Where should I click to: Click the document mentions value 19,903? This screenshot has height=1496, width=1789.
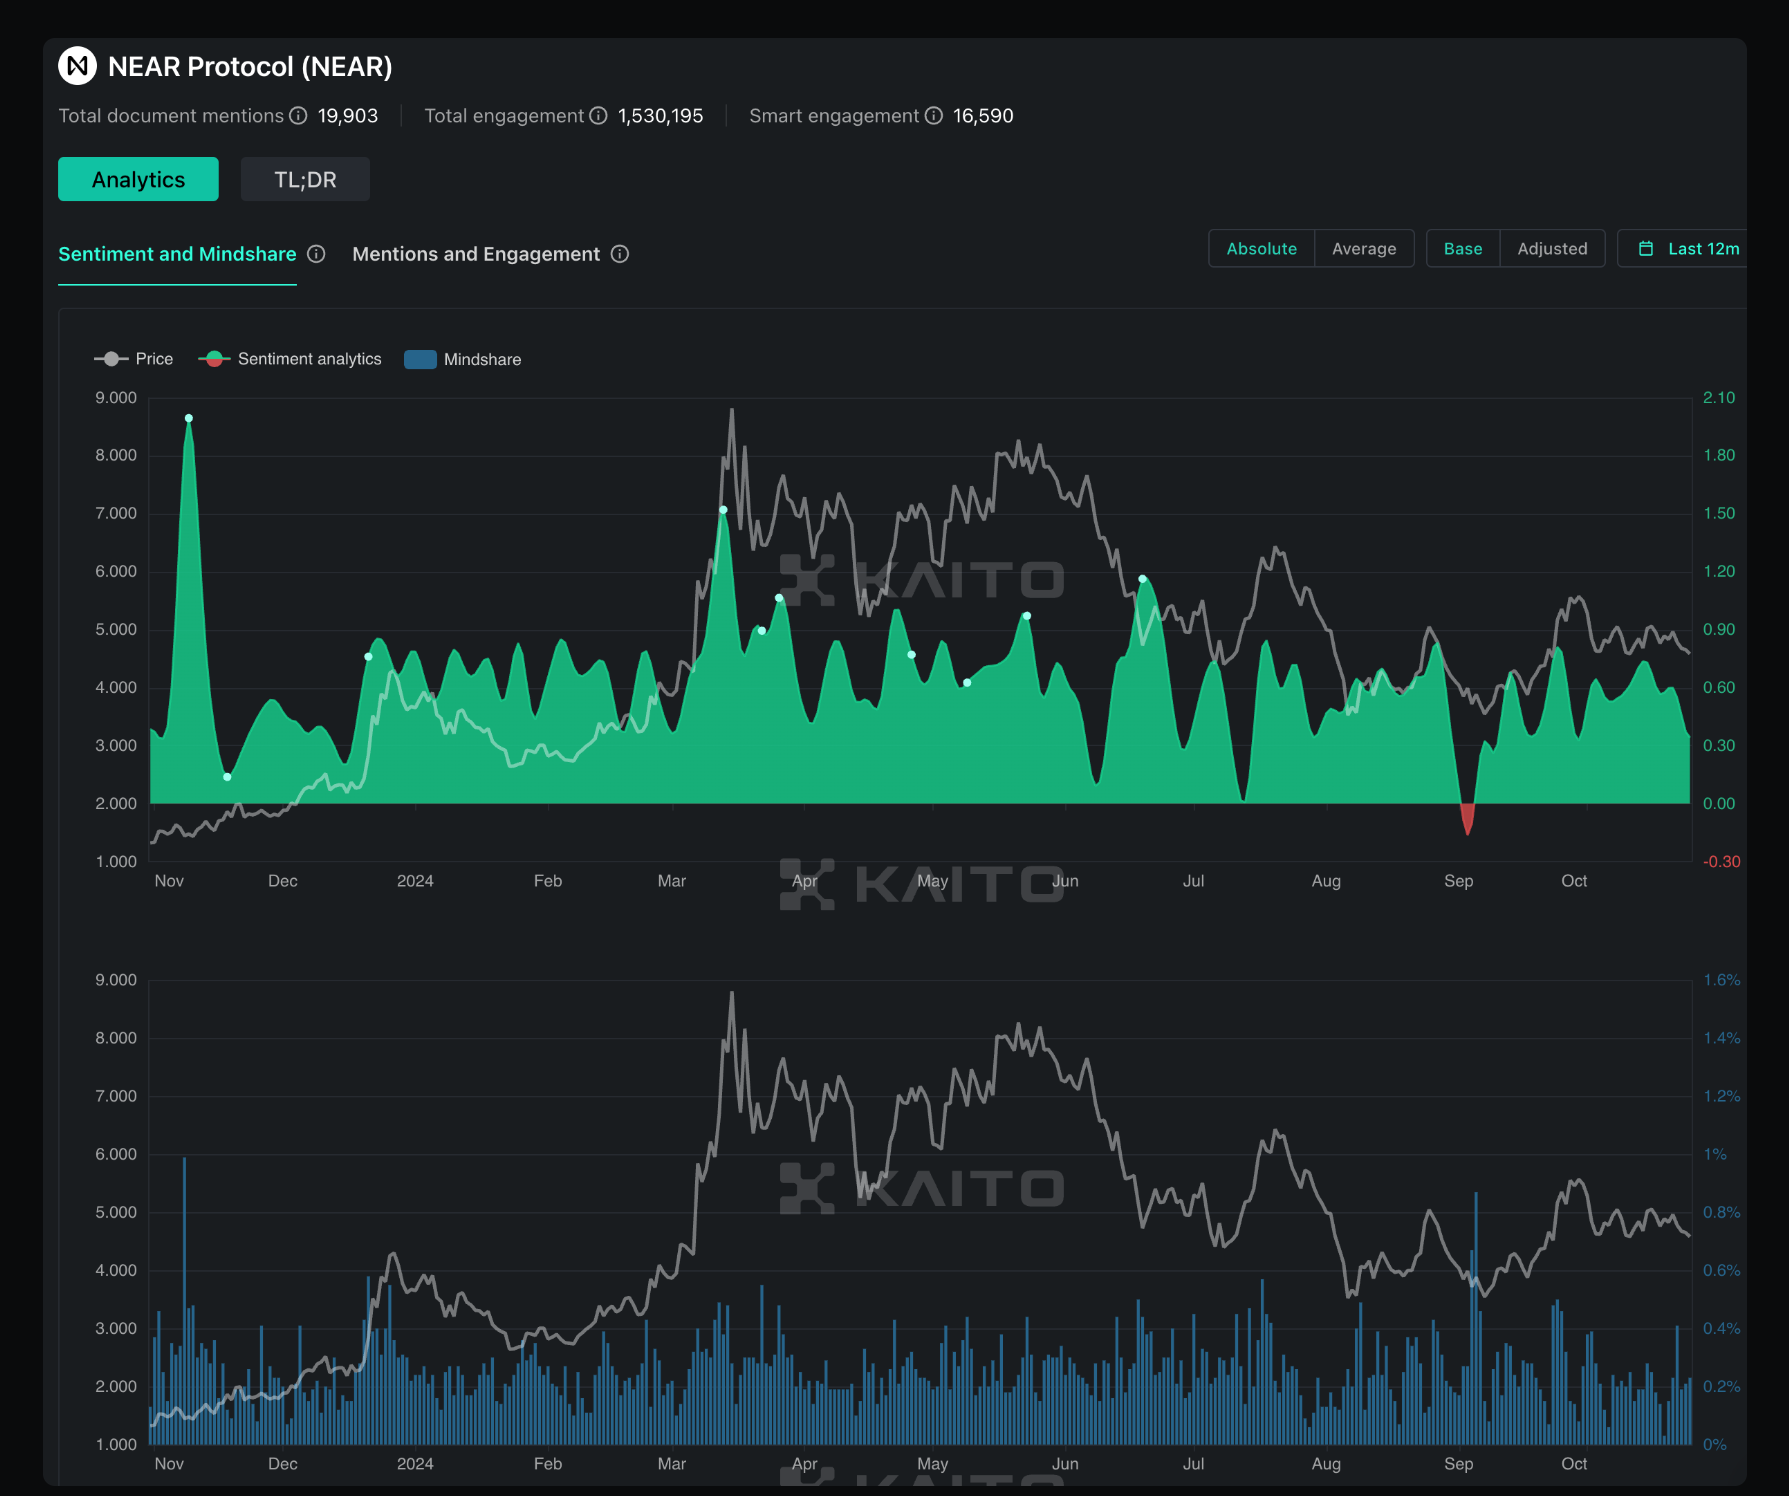click(x=348, y=116)
